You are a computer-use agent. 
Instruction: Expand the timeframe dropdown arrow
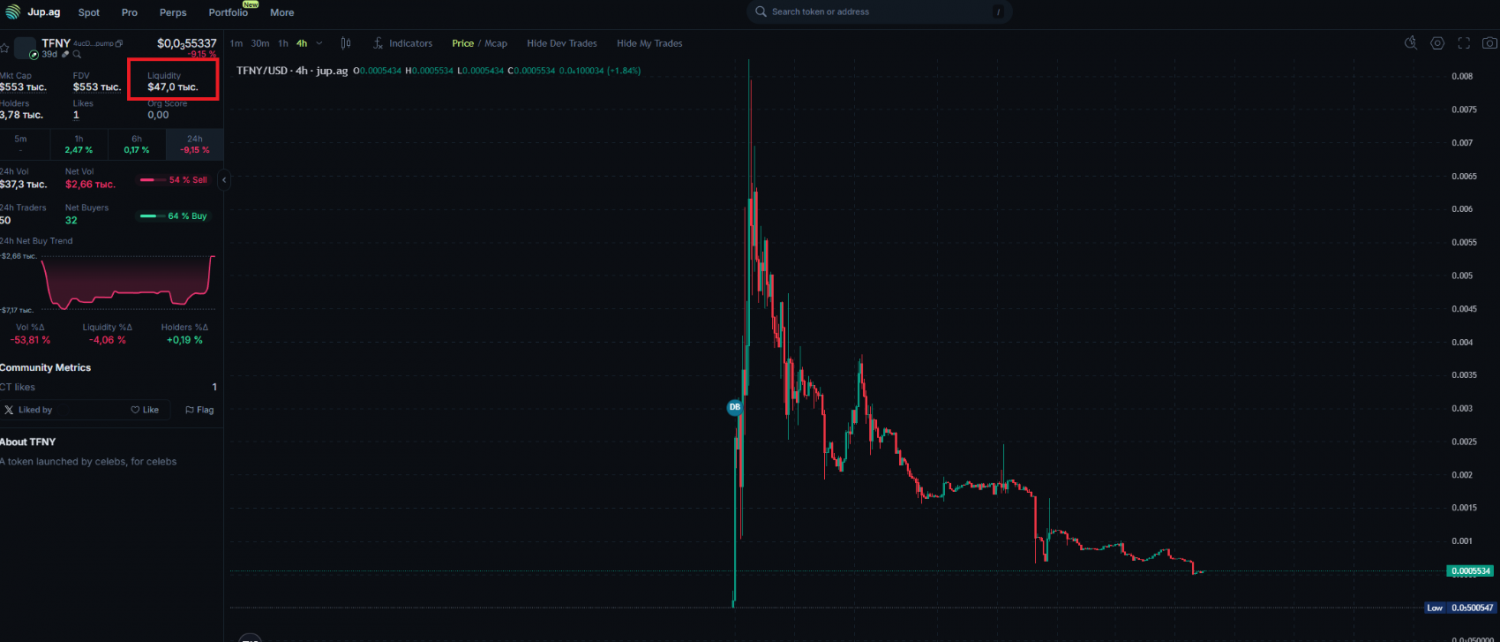click(318, 43)
